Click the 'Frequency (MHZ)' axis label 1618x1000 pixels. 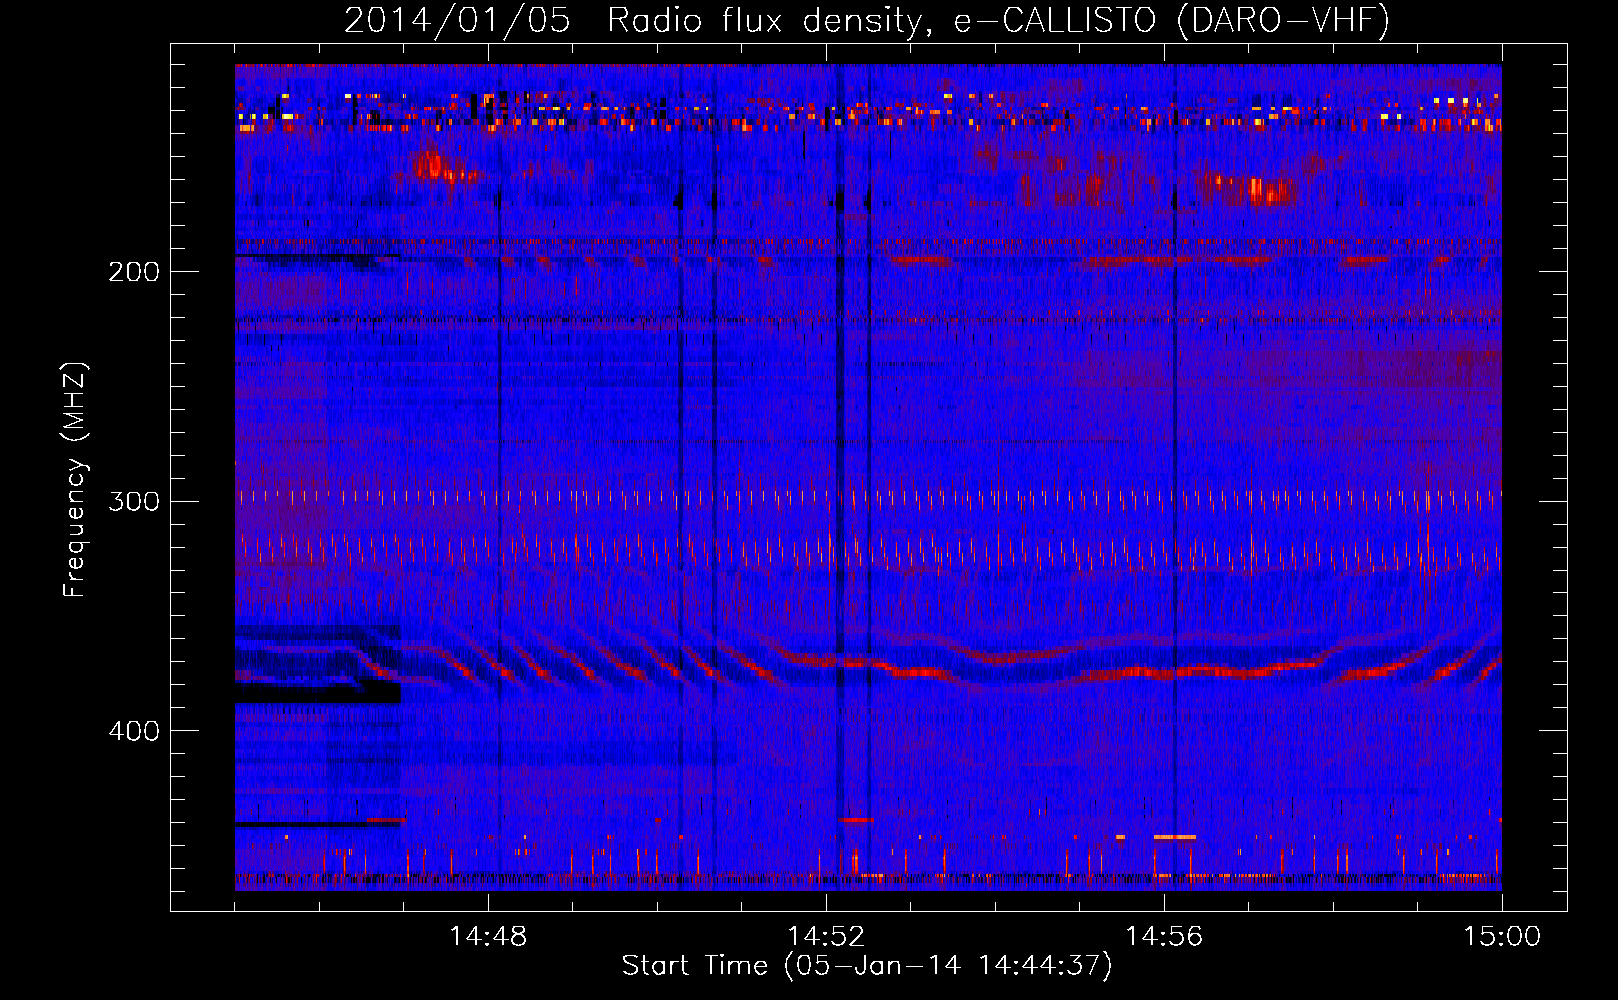[76, 480]
